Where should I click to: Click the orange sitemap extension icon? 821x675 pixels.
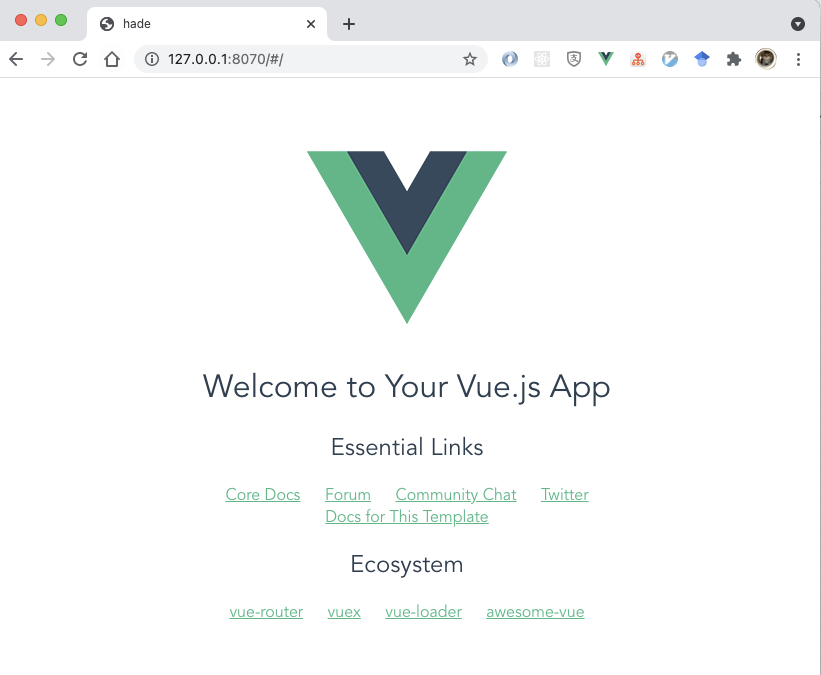638,59
